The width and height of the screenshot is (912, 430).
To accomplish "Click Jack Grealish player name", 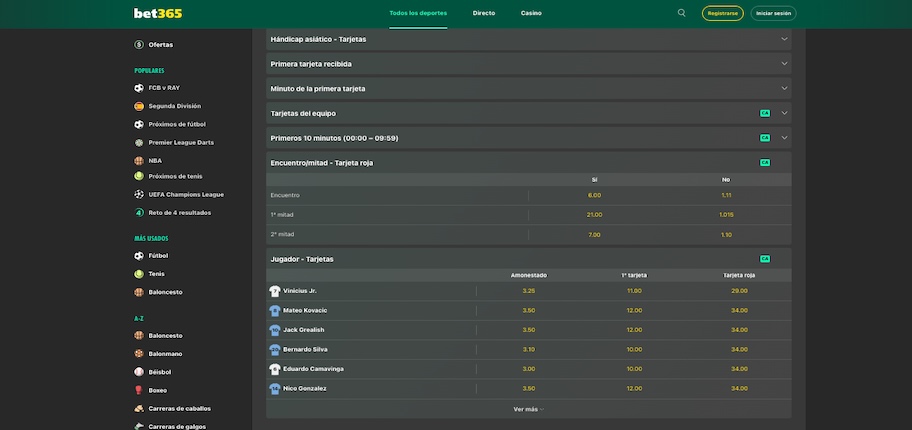I will 304,330.
